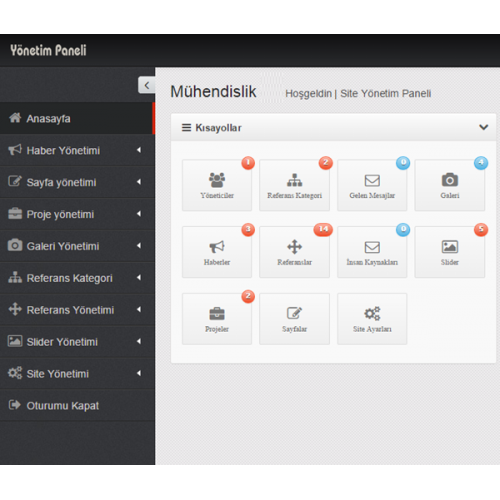This screenshot has height=500, width=500.
Task: Select Anasayfa in the sidebar
Action: tap(77, 118)
